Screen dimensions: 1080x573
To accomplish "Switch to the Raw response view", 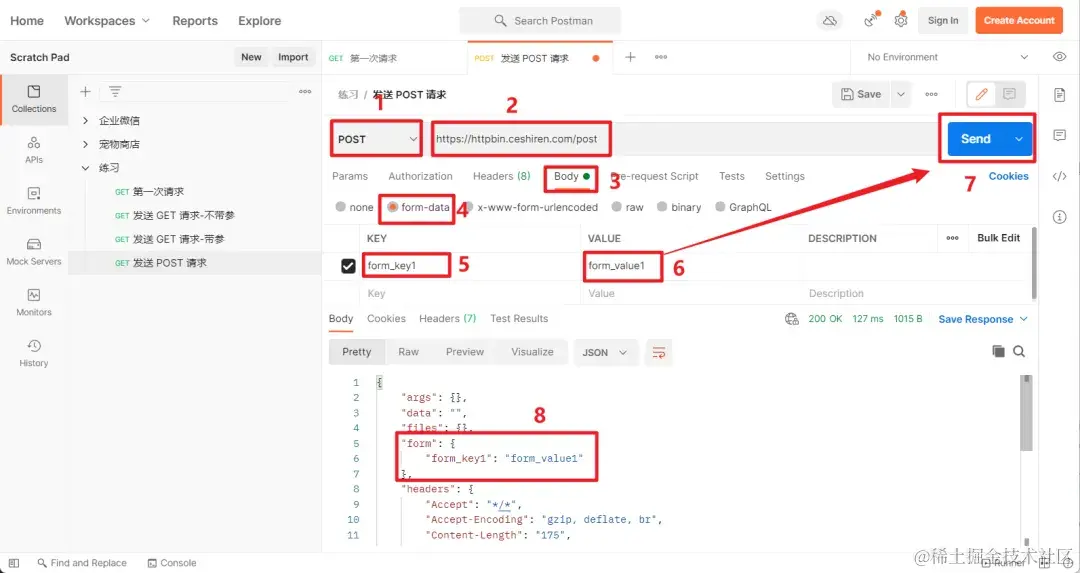I will click(408, 352).
